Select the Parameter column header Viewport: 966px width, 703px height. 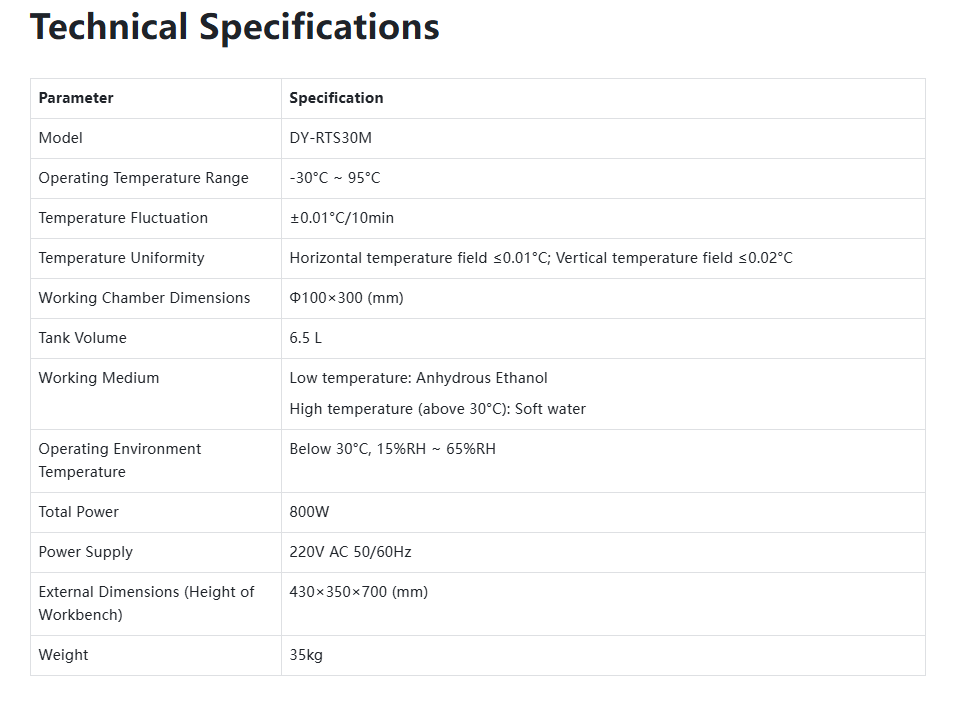[76, 98]
